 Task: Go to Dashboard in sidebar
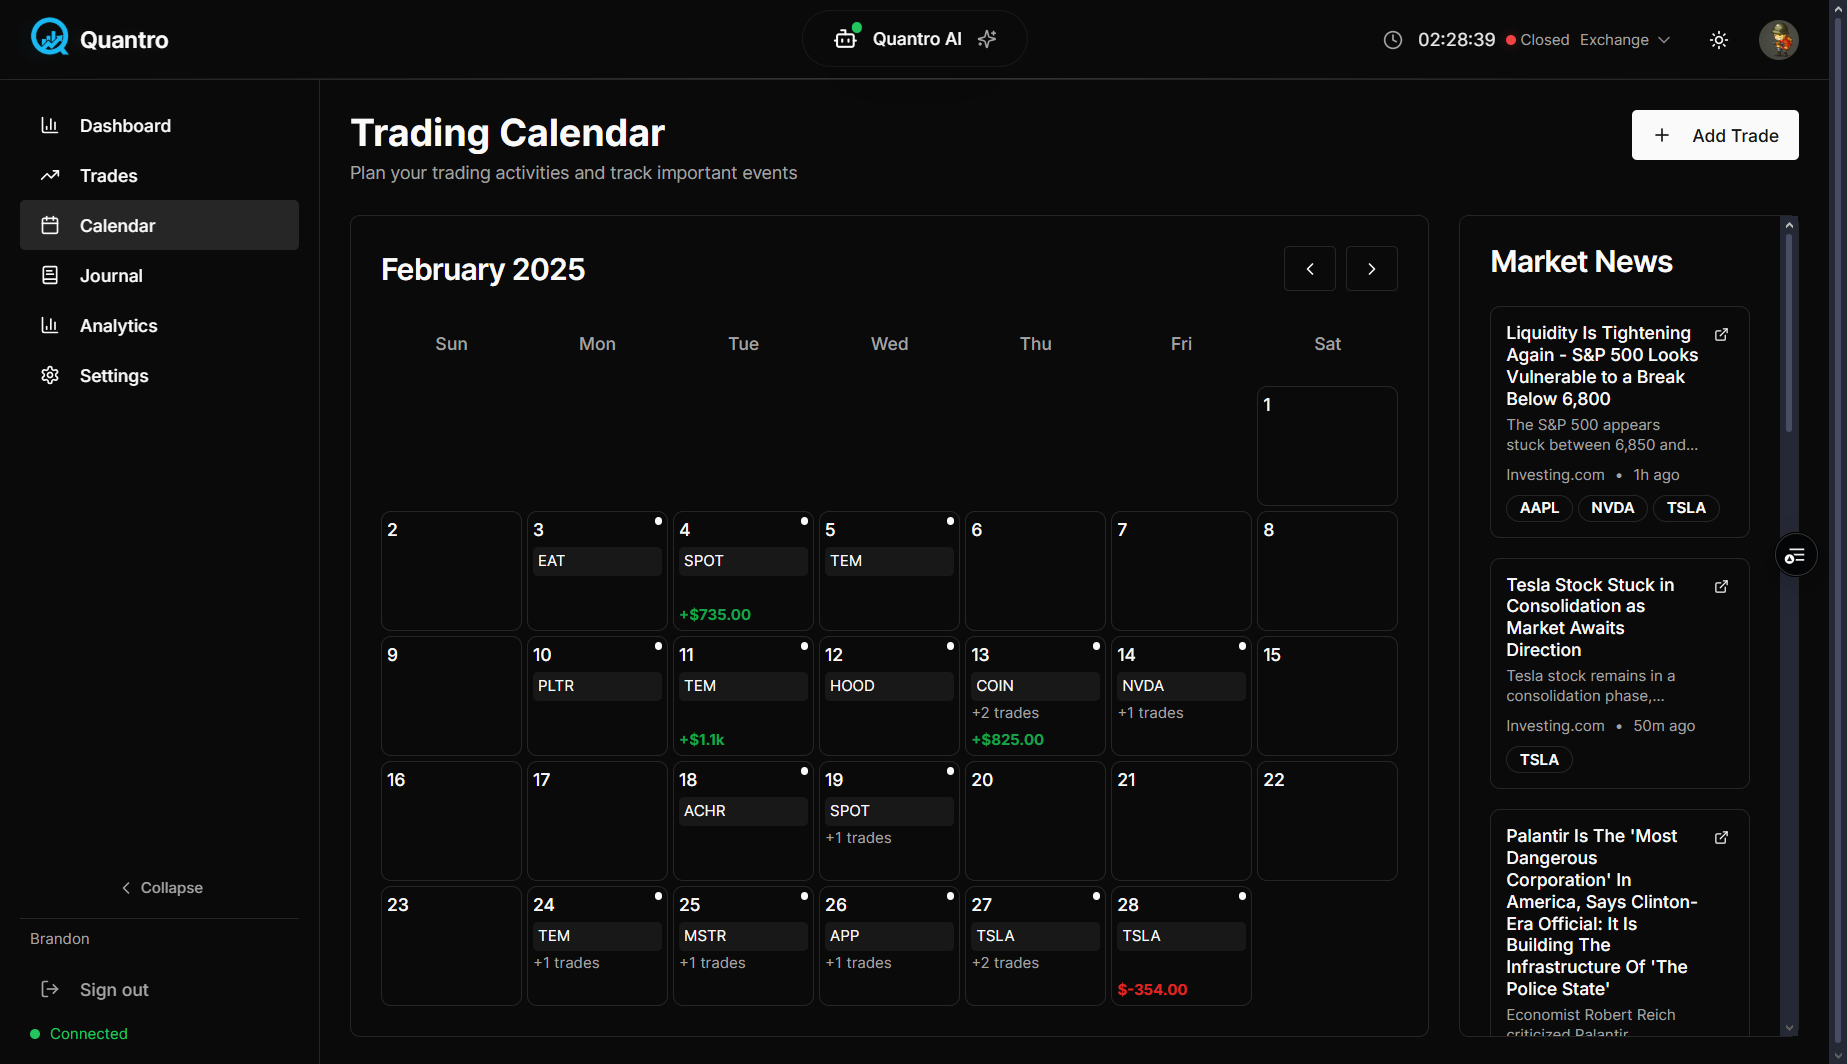[159, 125]
